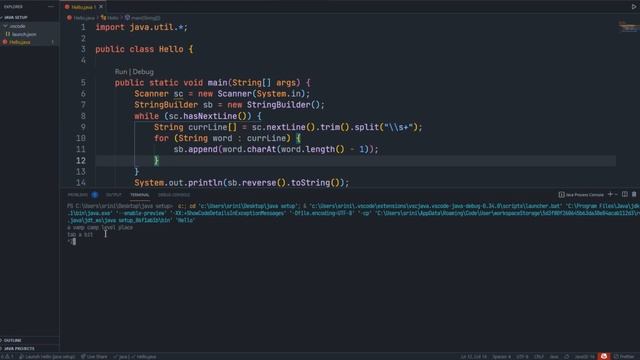
Task: Click the JavaSE runtime status item
Action: 584,356
